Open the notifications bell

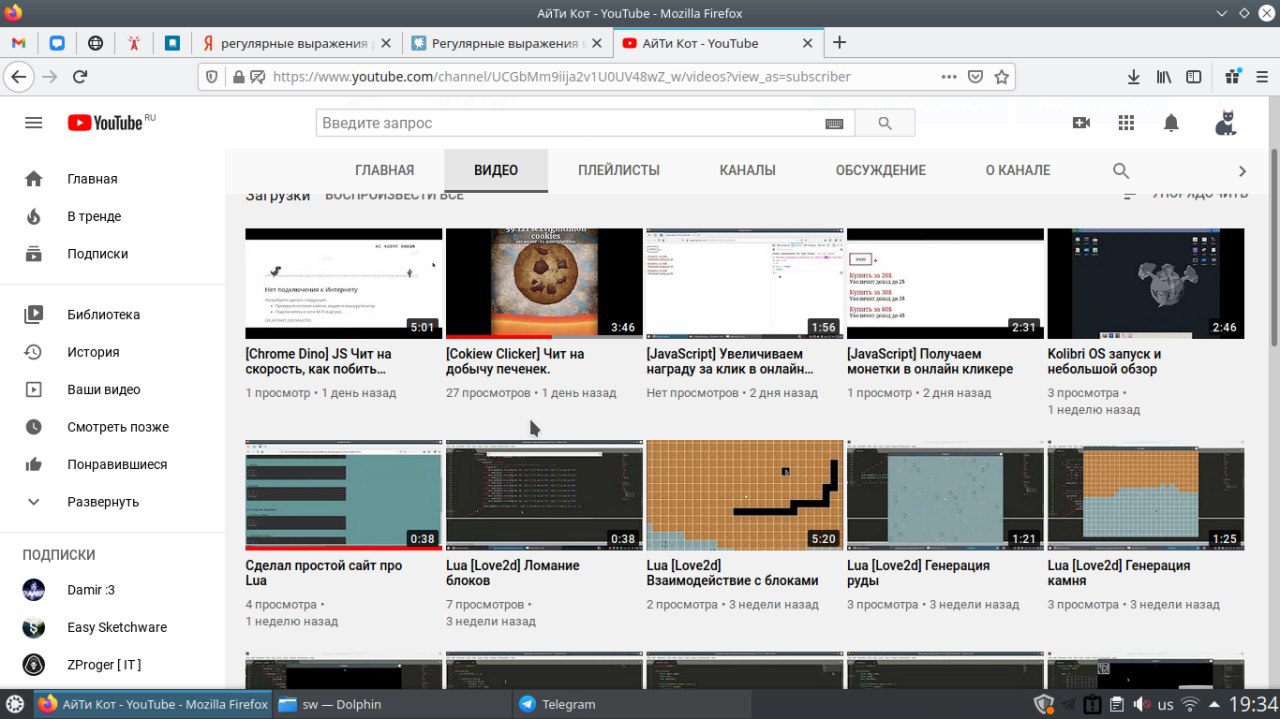tap(1171, 123)
